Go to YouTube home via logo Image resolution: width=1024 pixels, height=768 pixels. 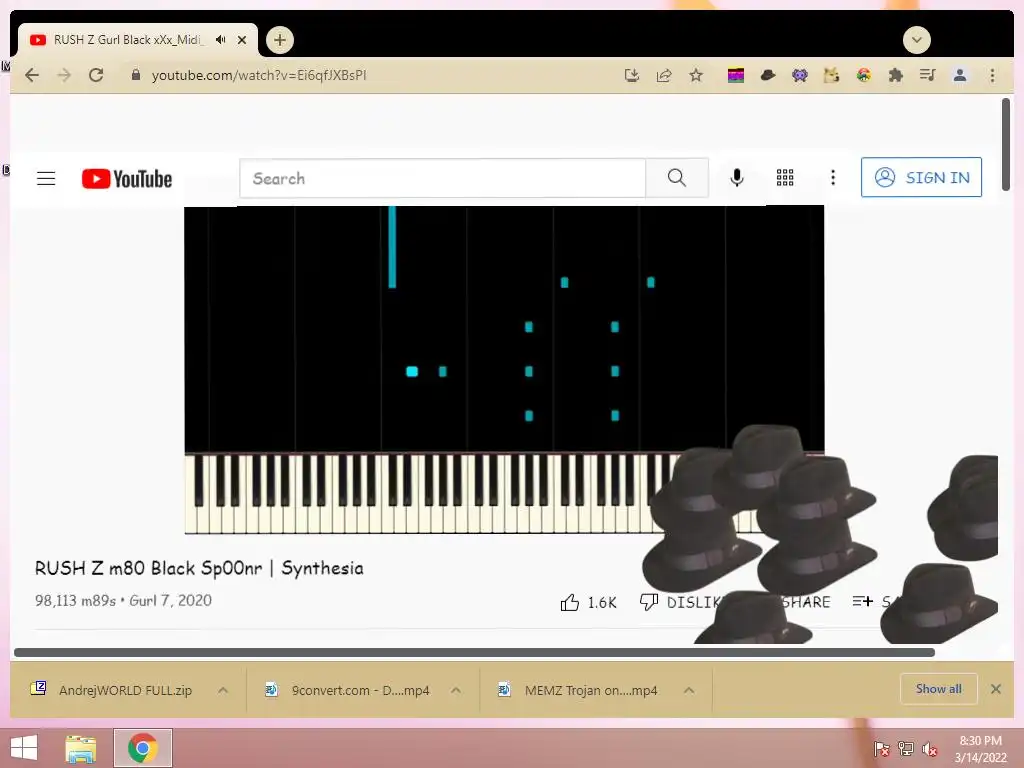tap(127, 178)
